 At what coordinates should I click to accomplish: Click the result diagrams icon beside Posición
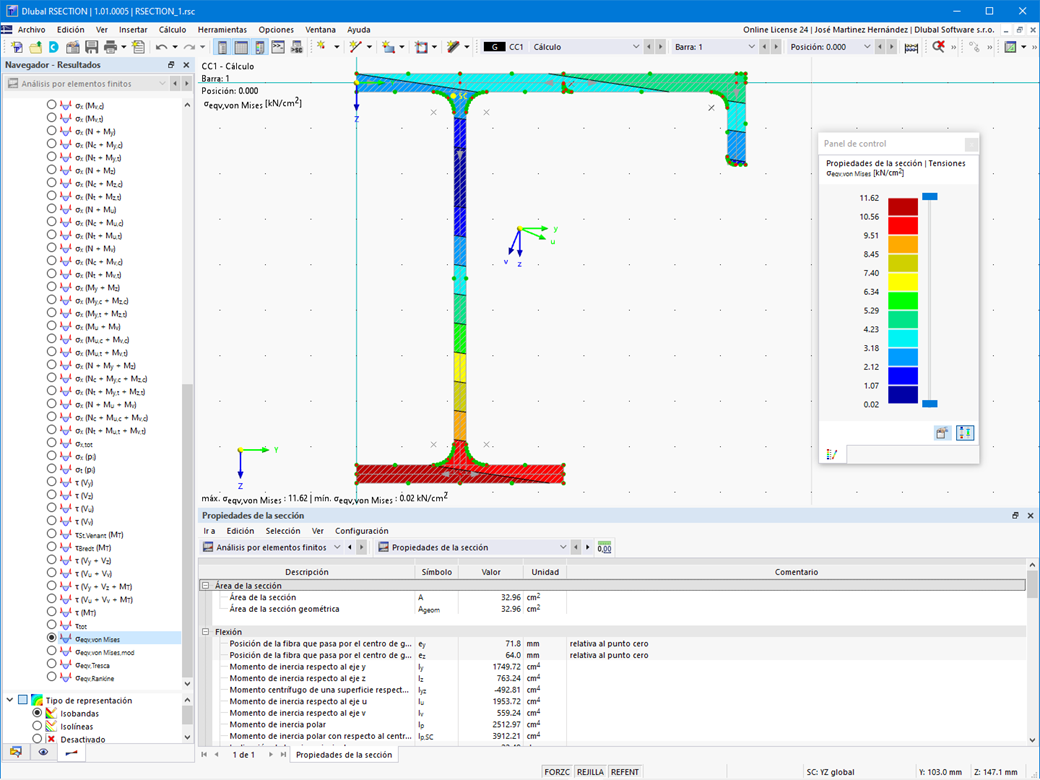[911, 47]
